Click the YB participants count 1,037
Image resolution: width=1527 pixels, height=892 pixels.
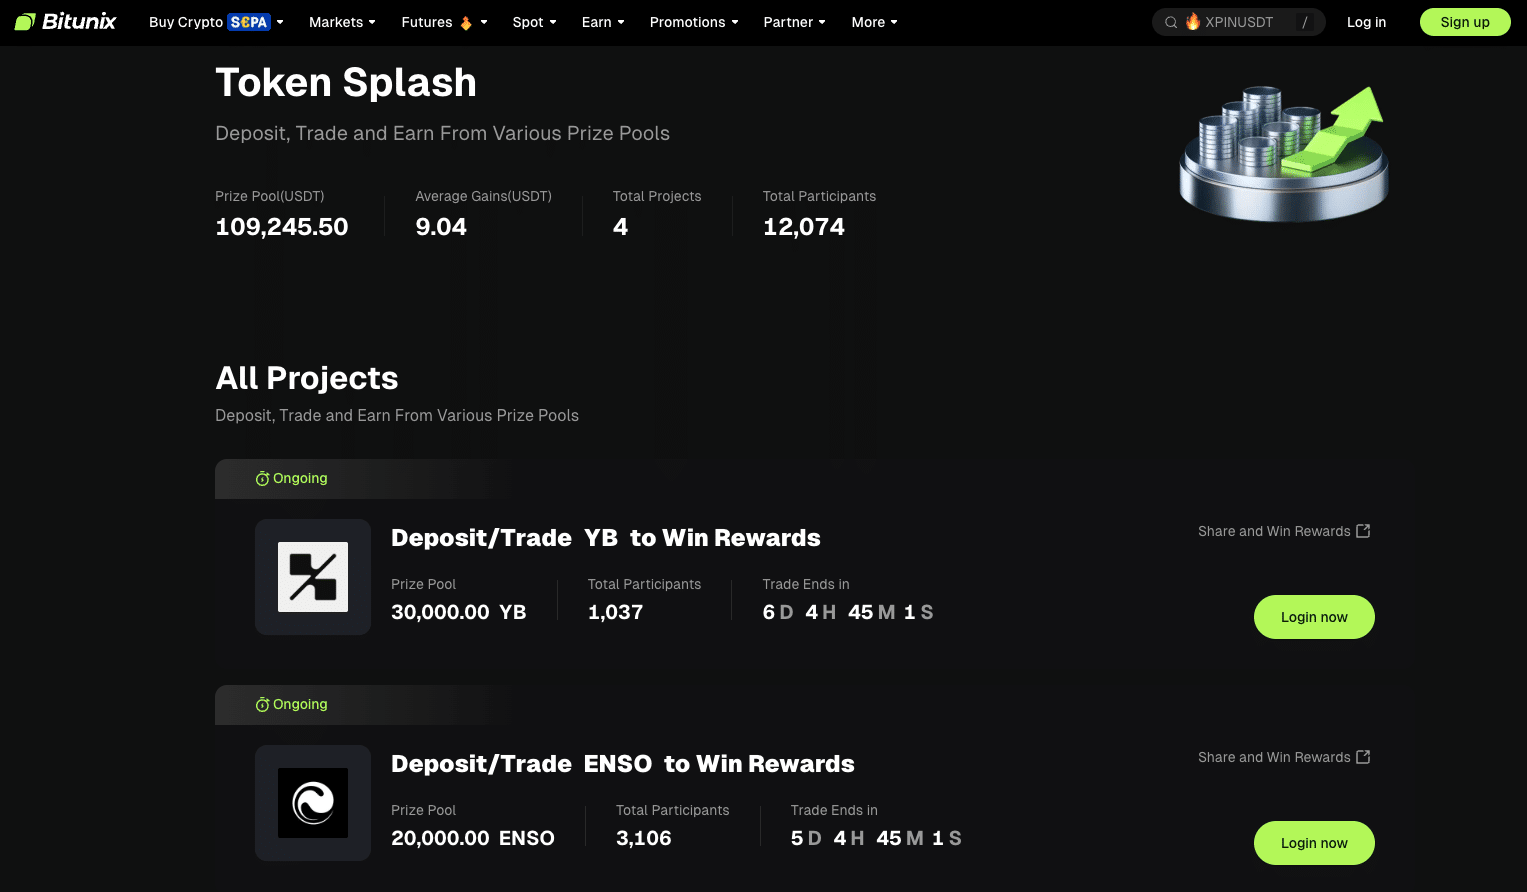(616, 612)
